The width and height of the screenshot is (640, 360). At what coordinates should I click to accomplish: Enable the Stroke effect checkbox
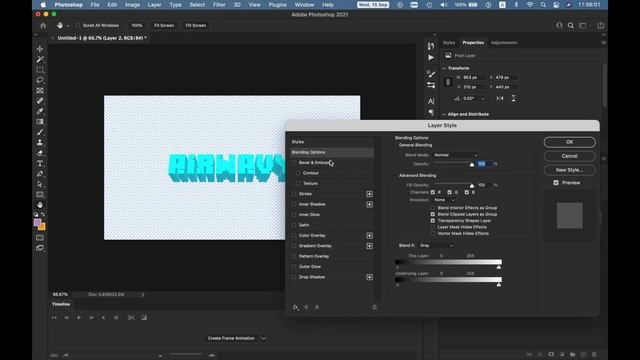294,194
